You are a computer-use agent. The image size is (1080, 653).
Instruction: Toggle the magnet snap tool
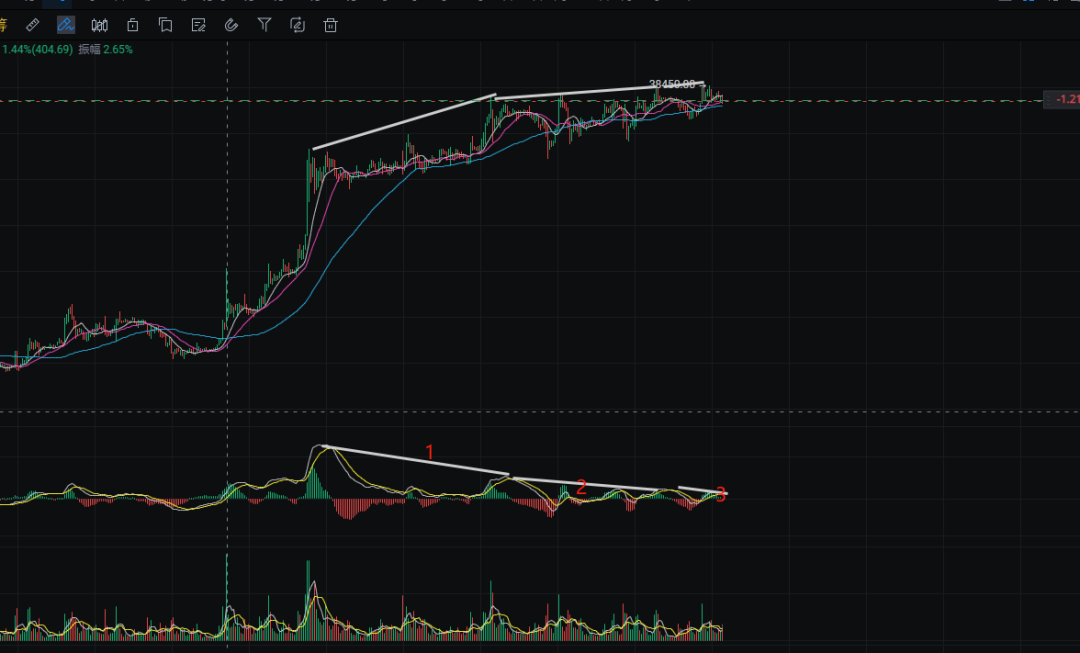(x=231, y=25)
